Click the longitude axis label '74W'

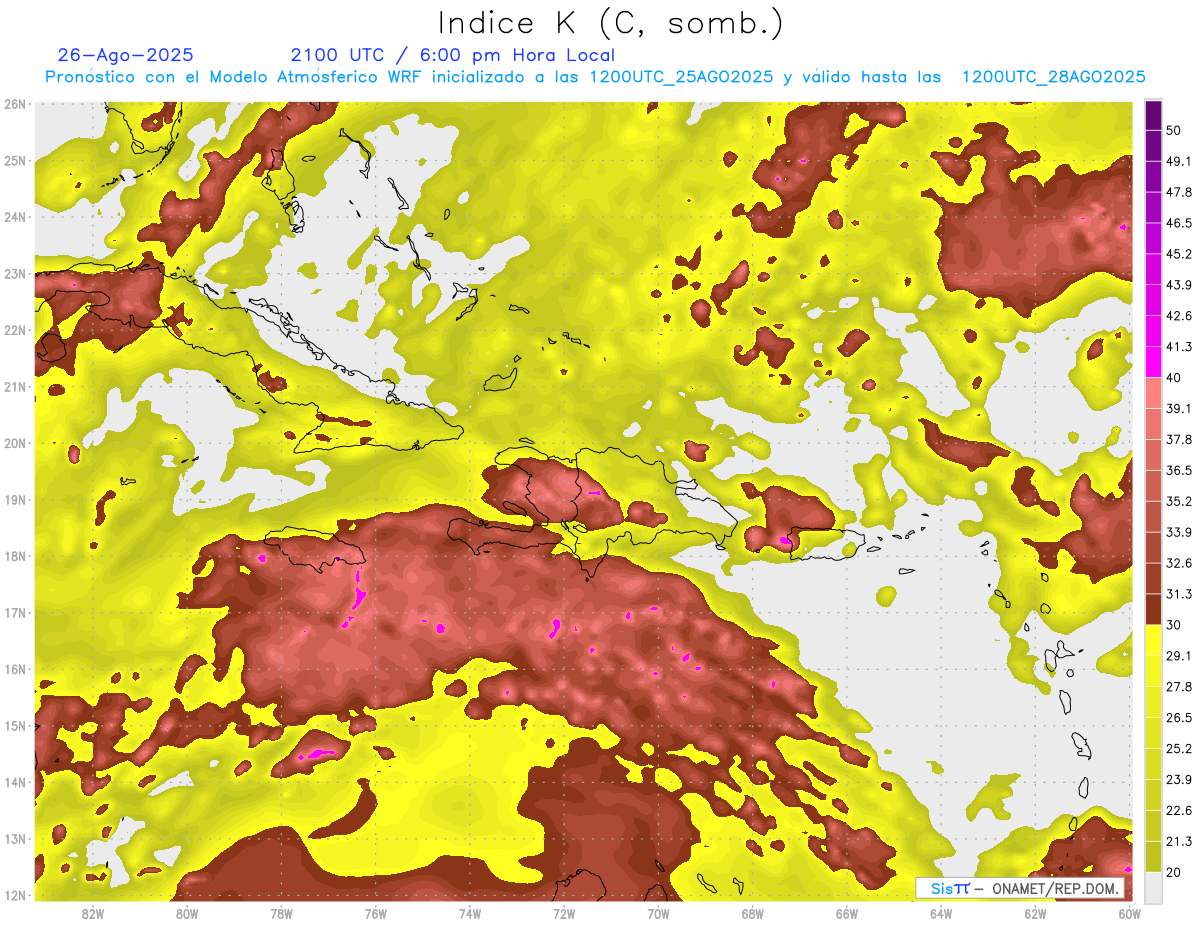point(470,913)
